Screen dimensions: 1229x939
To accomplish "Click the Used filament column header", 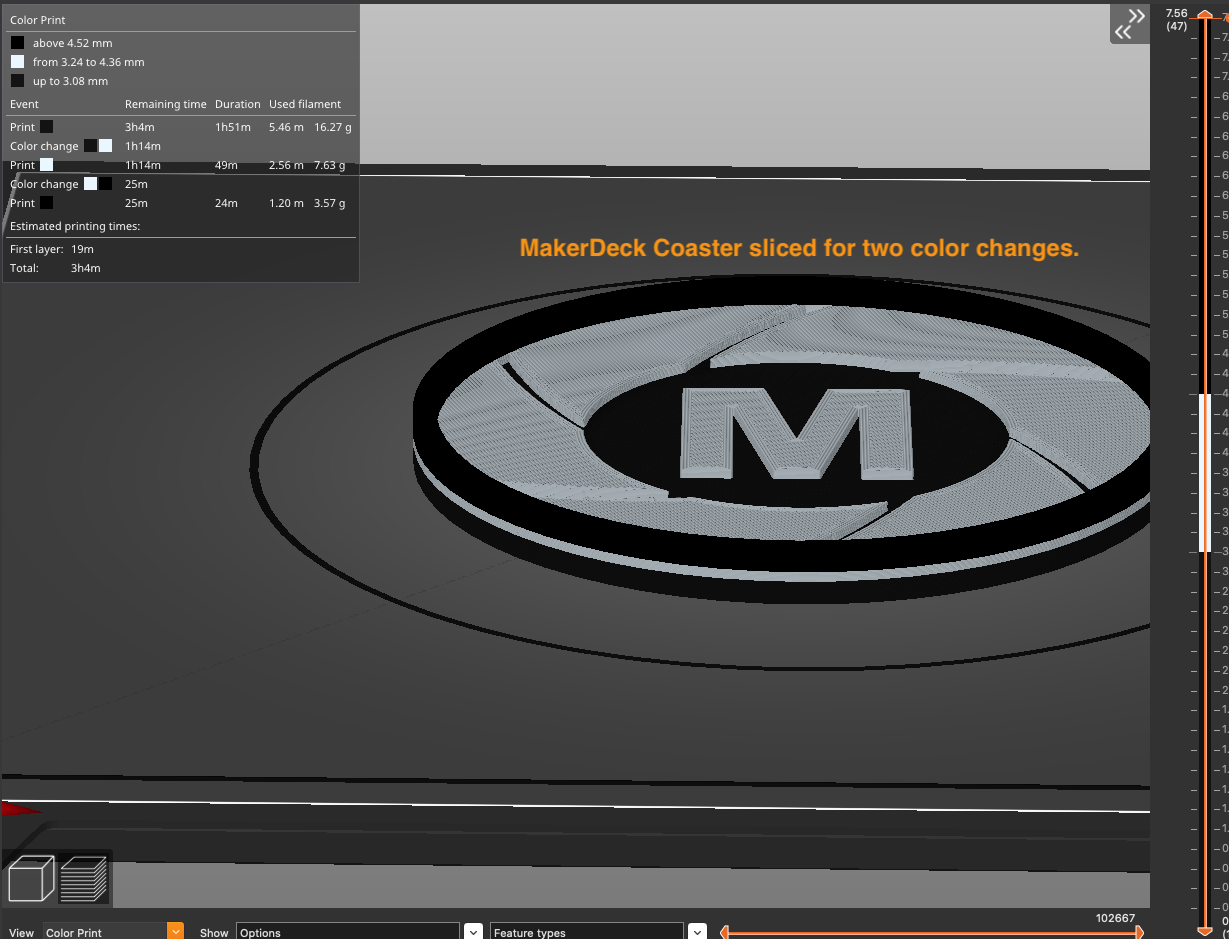I will [305, 104].
